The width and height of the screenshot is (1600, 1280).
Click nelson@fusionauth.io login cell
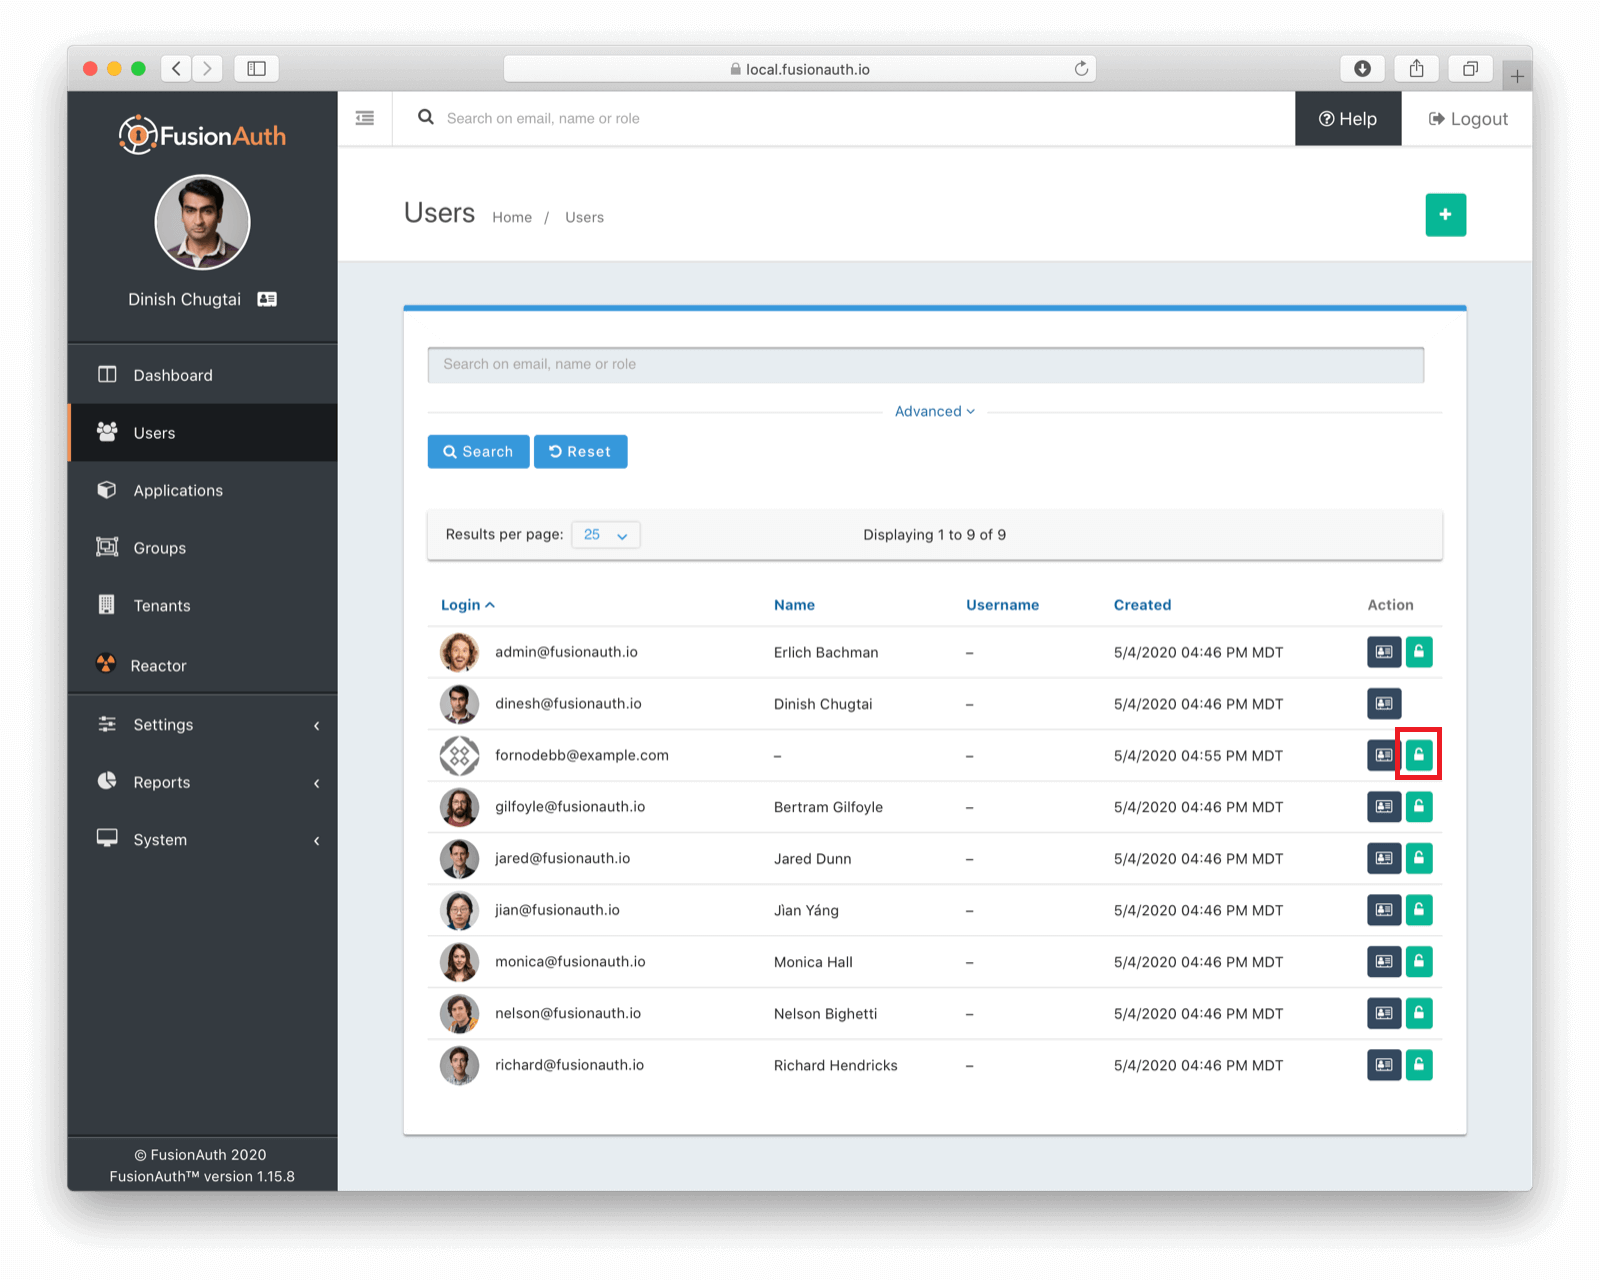568,1013
